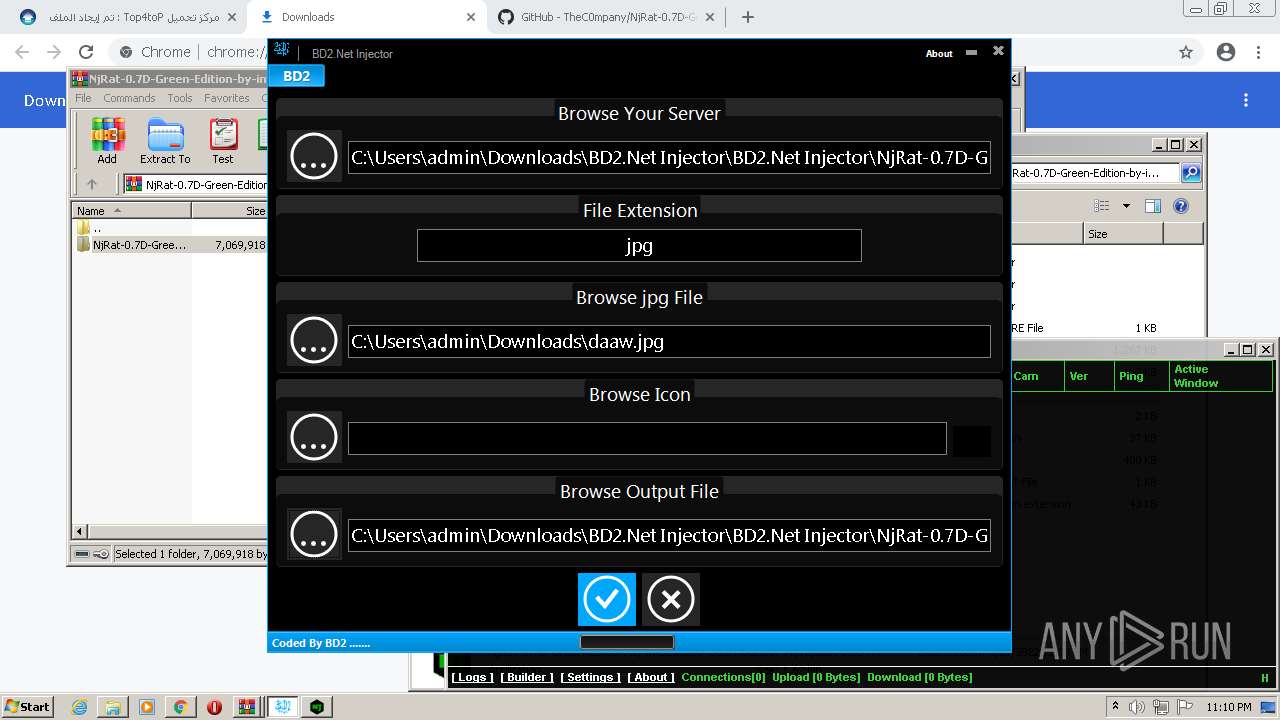Screen dimensions: 1280x720
Task: Open WinRAR Commands menu
Action: point(129,98)
